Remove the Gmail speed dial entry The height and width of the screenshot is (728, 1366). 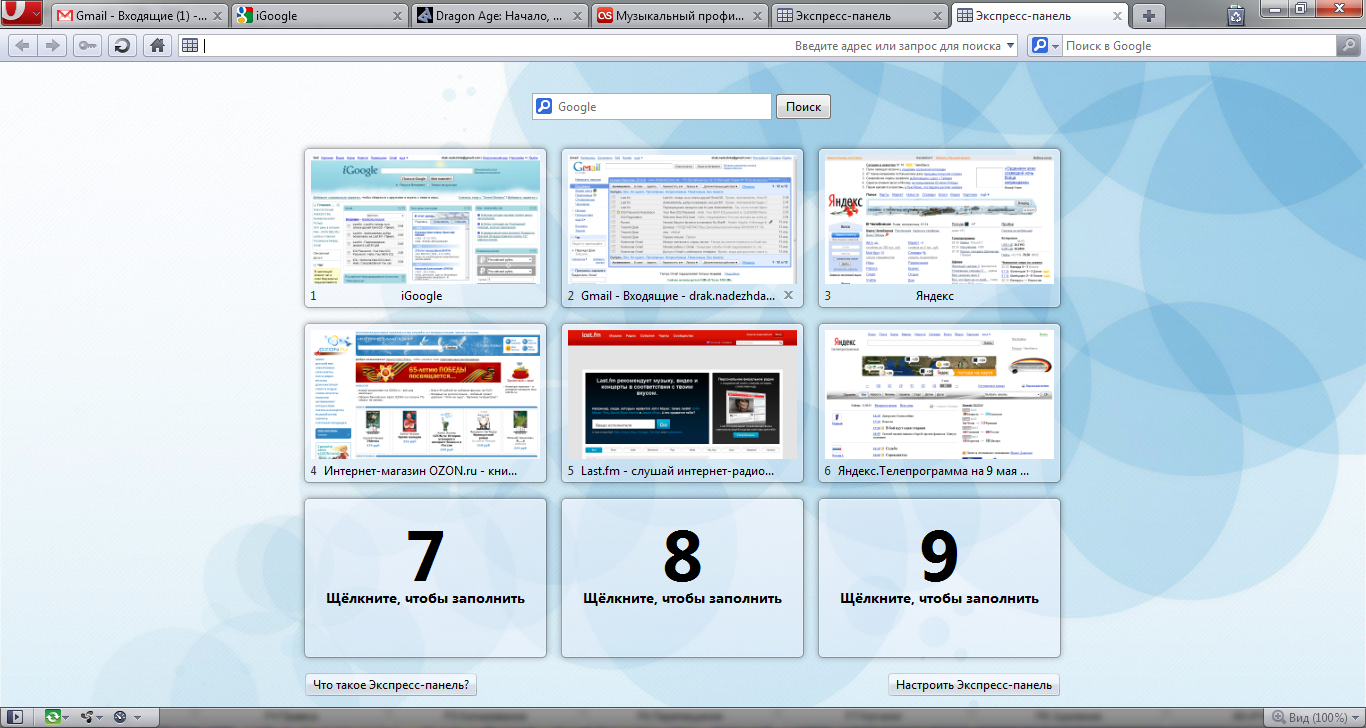point(788,296)
